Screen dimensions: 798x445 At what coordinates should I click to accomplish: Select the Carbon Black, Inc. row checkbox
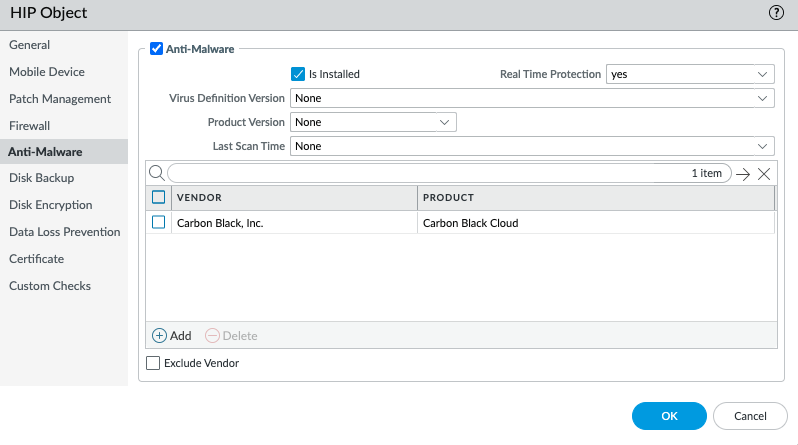click(x=158, y=223)
